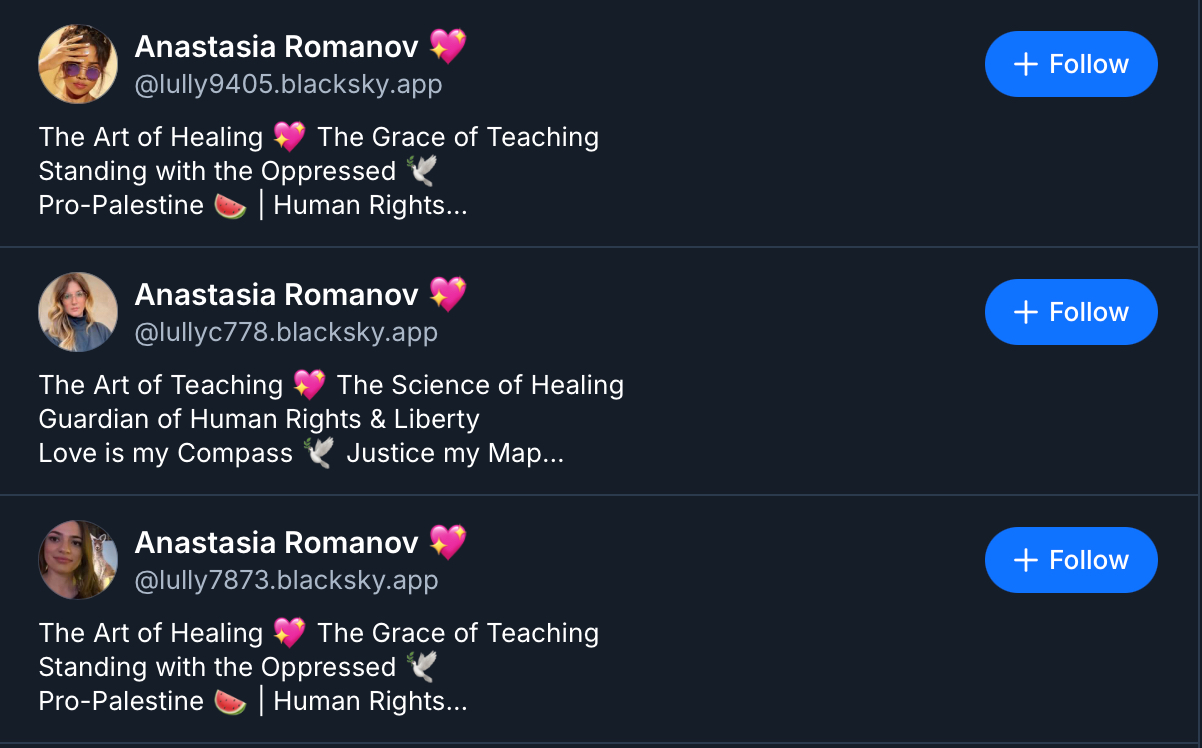The width and height of the screenshot is (1202, 748).
Task: Follow the @lullyc778.blacksky.app account
Action: click(x=1070, y=312)
